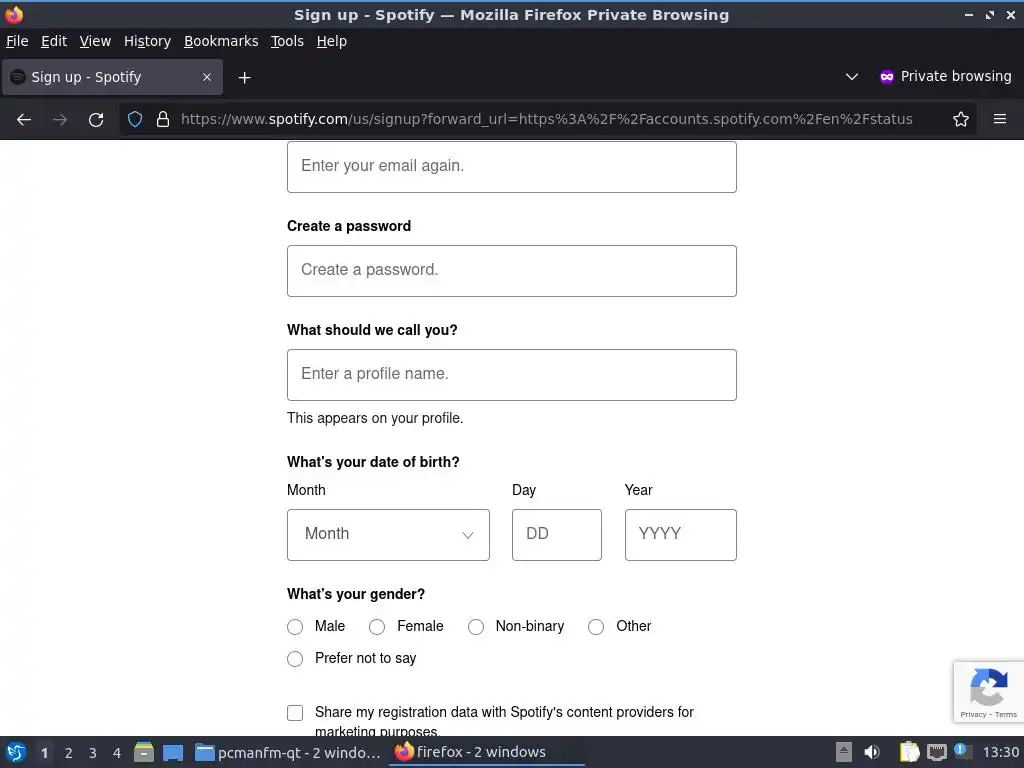Select the Non-binary gender option

coord(476,627)
